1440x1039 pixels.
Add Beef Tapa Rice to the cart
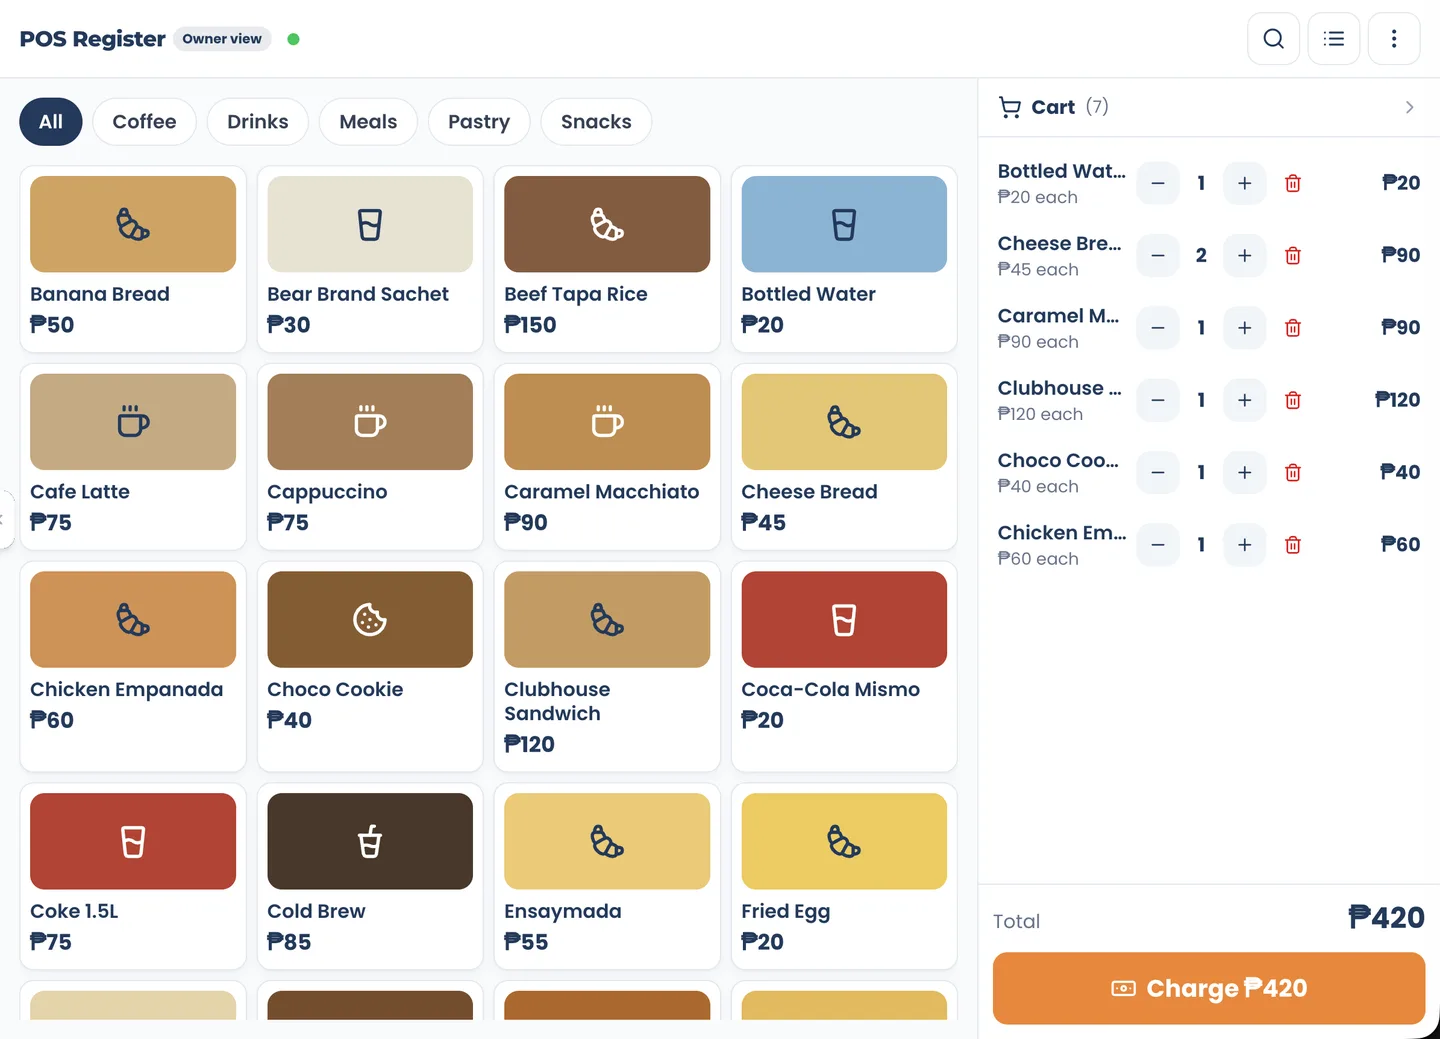click(x=607, y=259)
